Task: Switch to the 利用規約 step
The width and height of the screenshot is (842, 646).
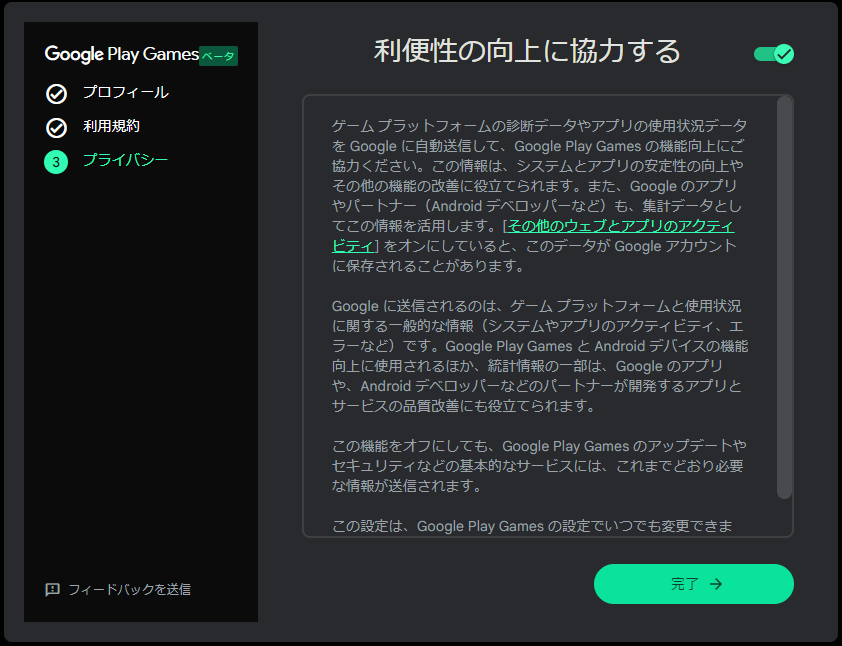Action: 111,124
